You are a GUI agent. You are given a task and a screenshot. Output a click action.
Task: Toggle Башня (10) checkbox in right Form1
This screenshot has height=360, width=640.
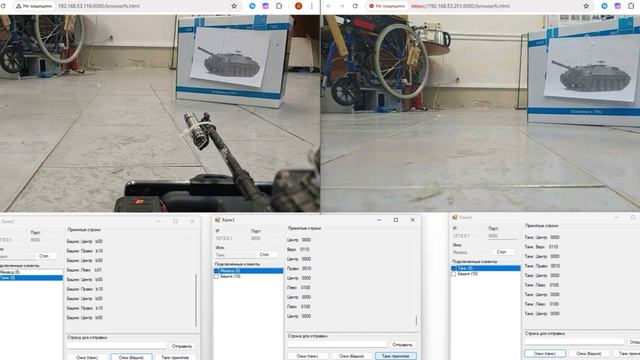(454, 274)
